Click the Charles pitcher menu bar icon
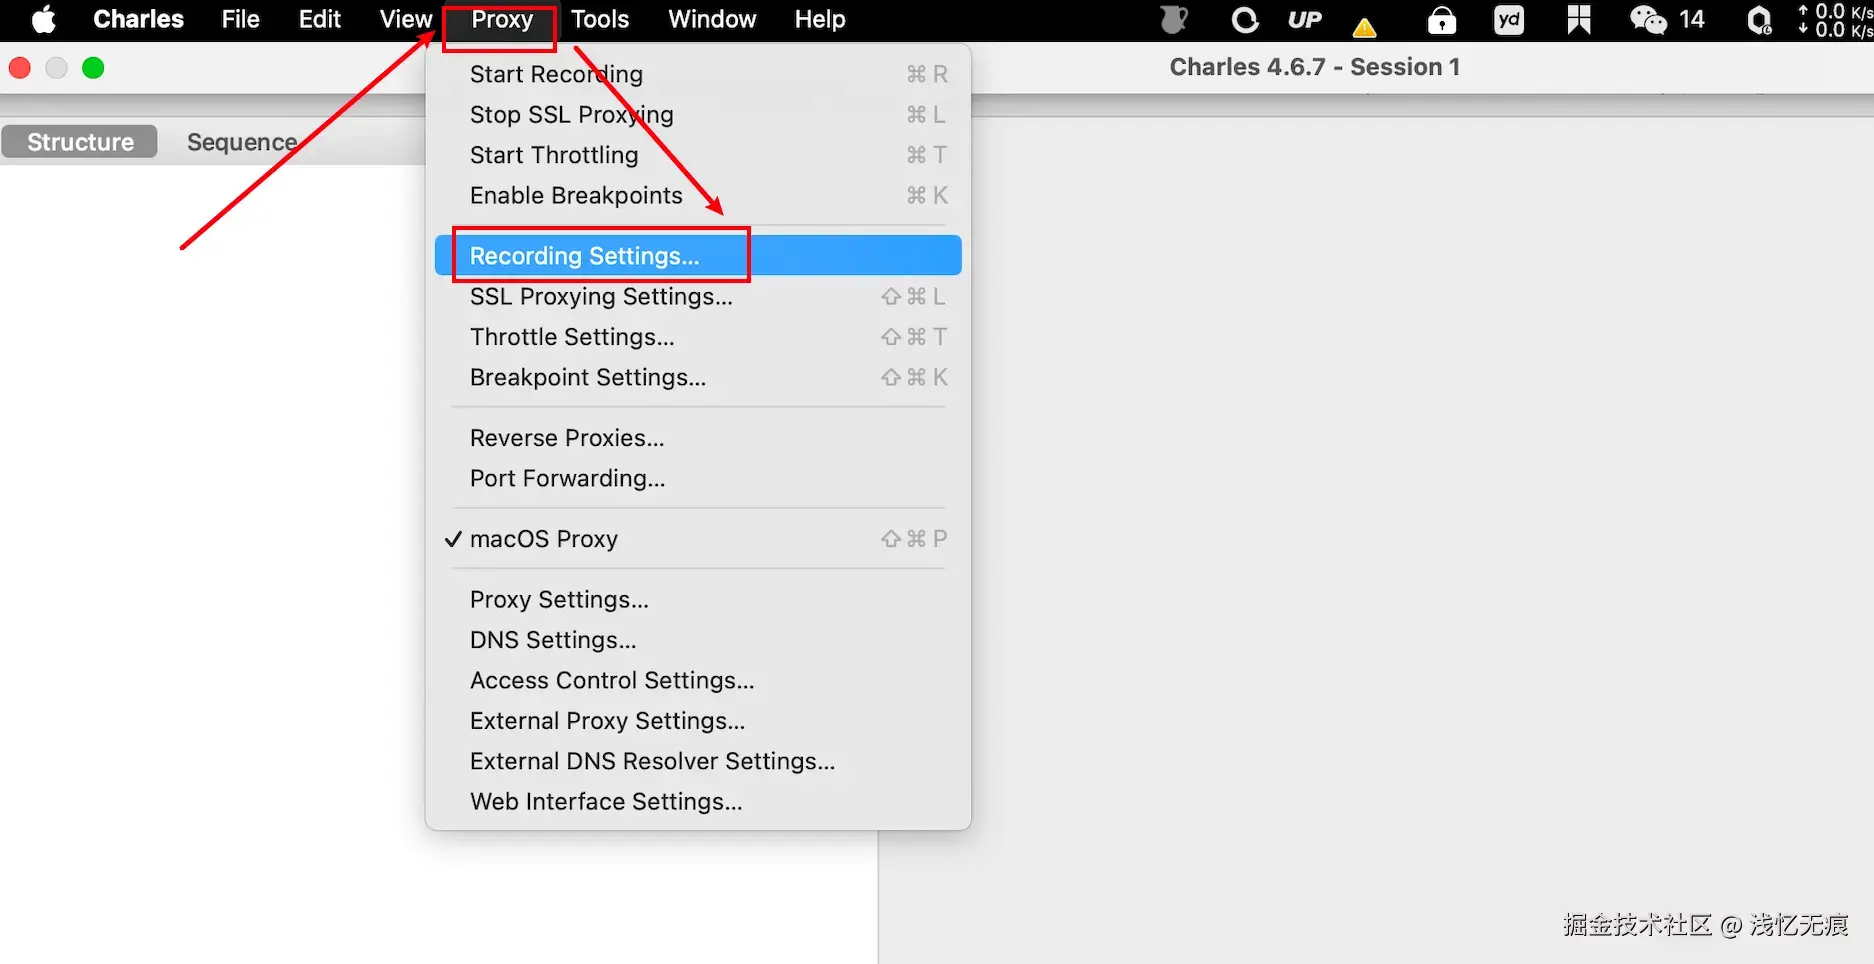Screen dimensions: 1874x964 tap(1174, 20)
